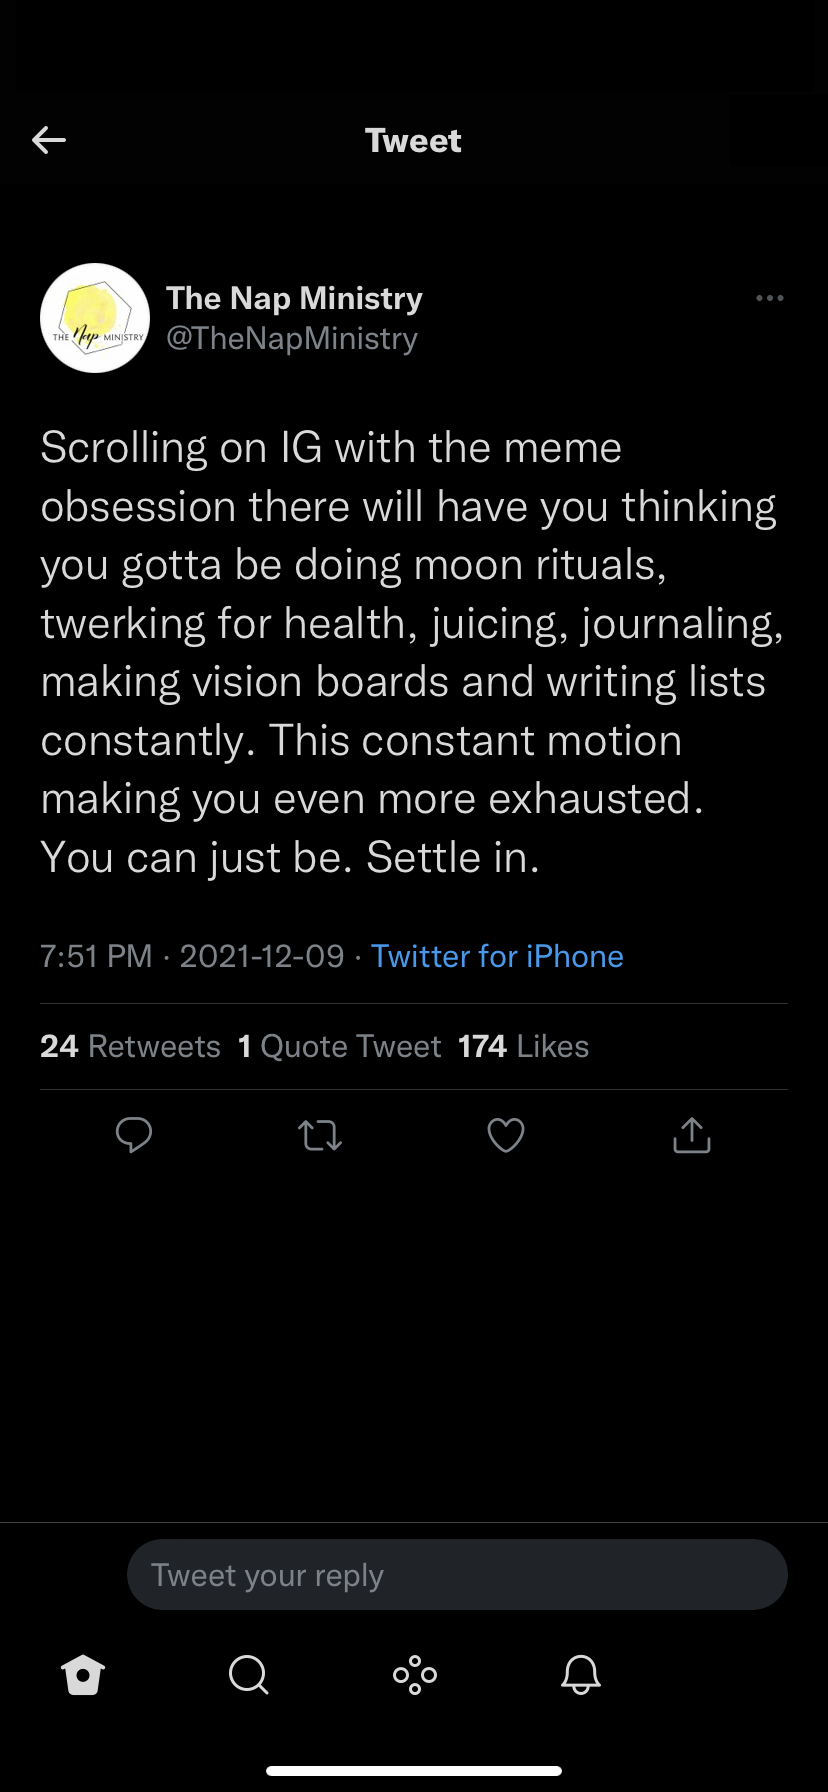828x1792 pixels.
Task: Open the Search tab
Action: tap(248, 1674)
